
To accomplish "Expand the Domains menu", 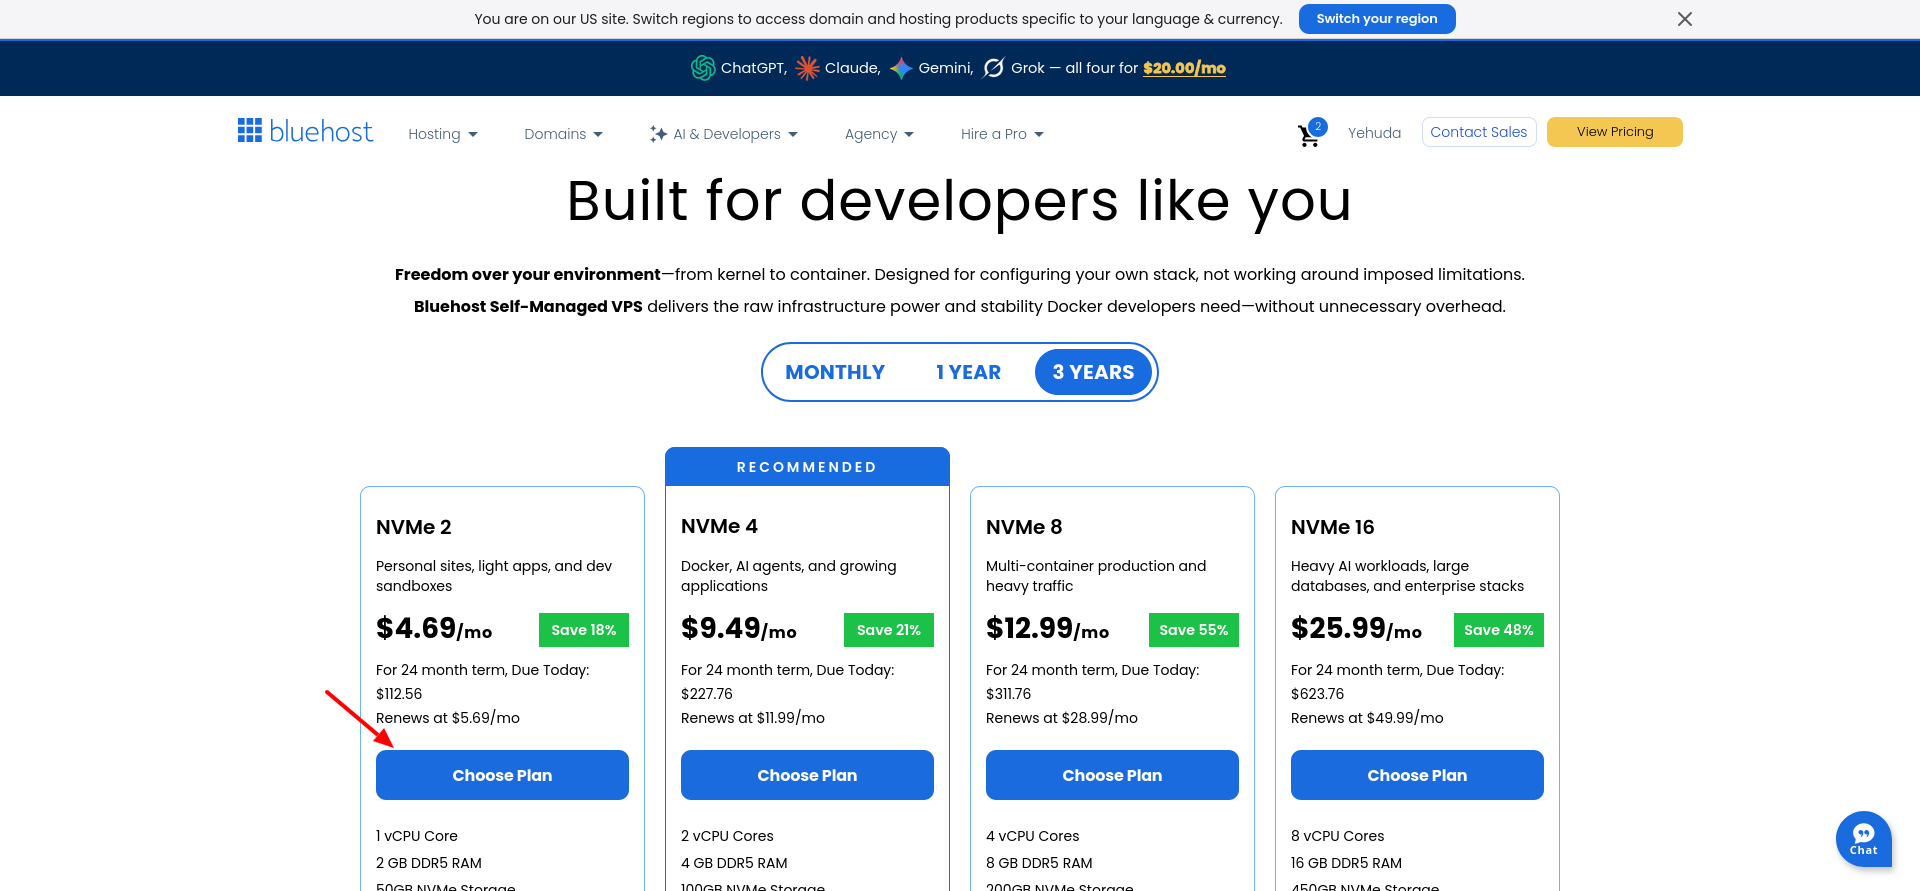I will click(563, 134).
